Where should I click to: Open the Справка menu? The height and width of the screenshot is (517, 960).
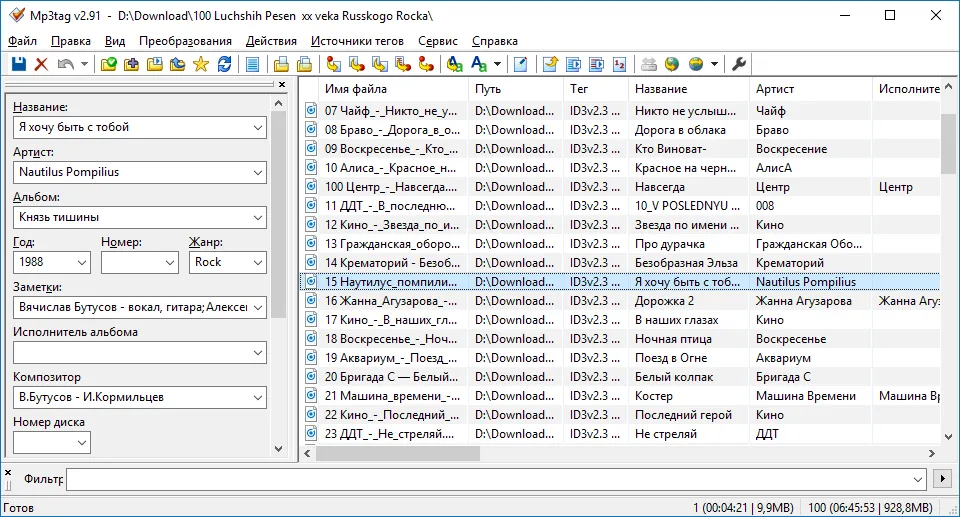(495, 41)
